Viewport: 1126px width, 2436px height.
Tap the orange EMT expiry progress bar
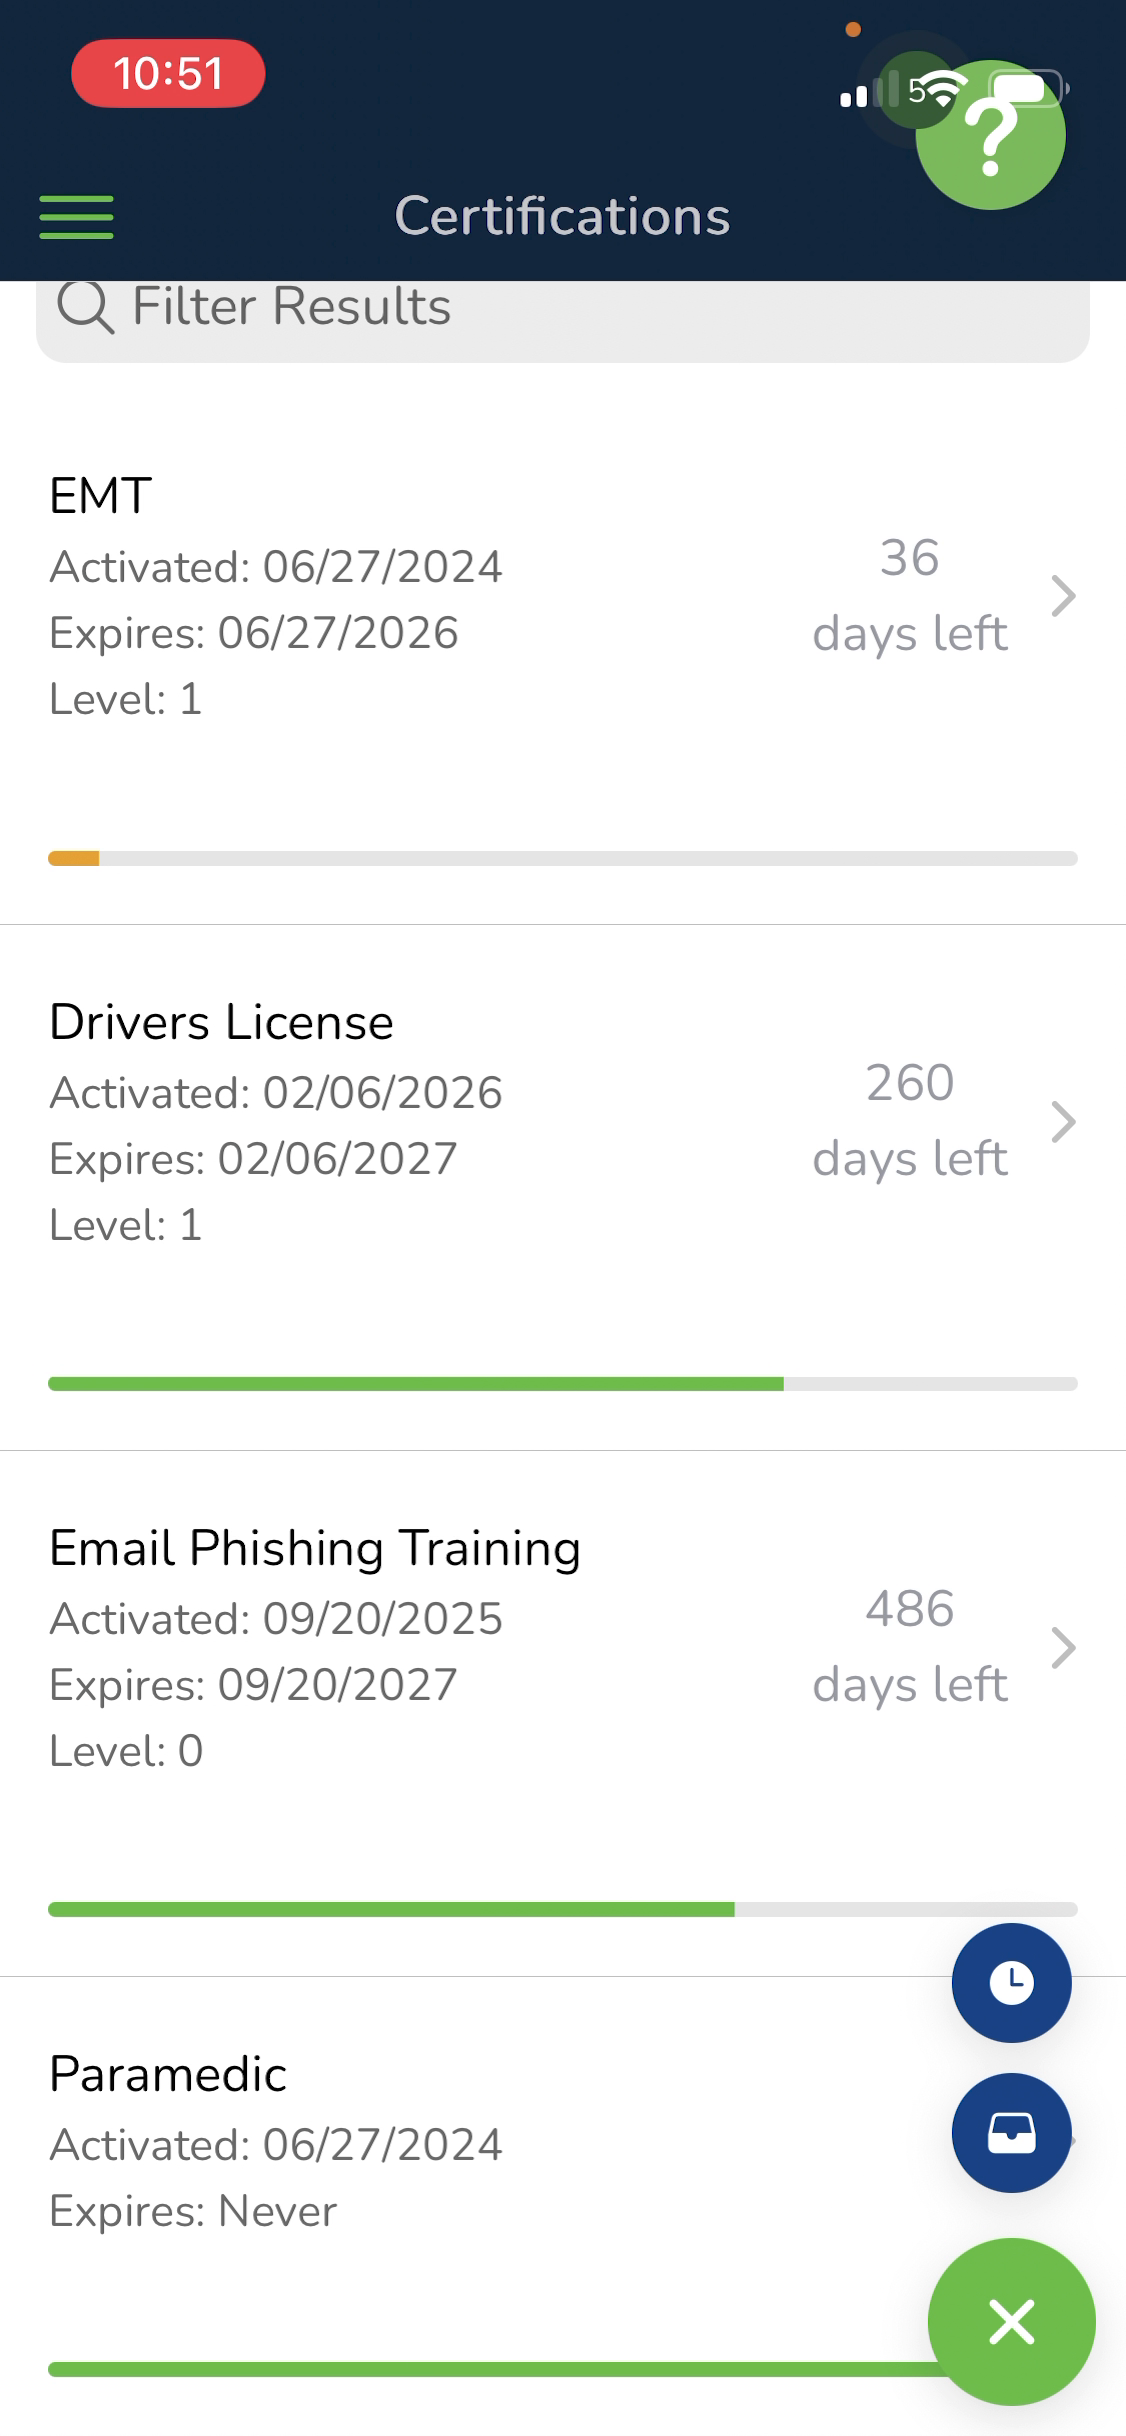74,858
